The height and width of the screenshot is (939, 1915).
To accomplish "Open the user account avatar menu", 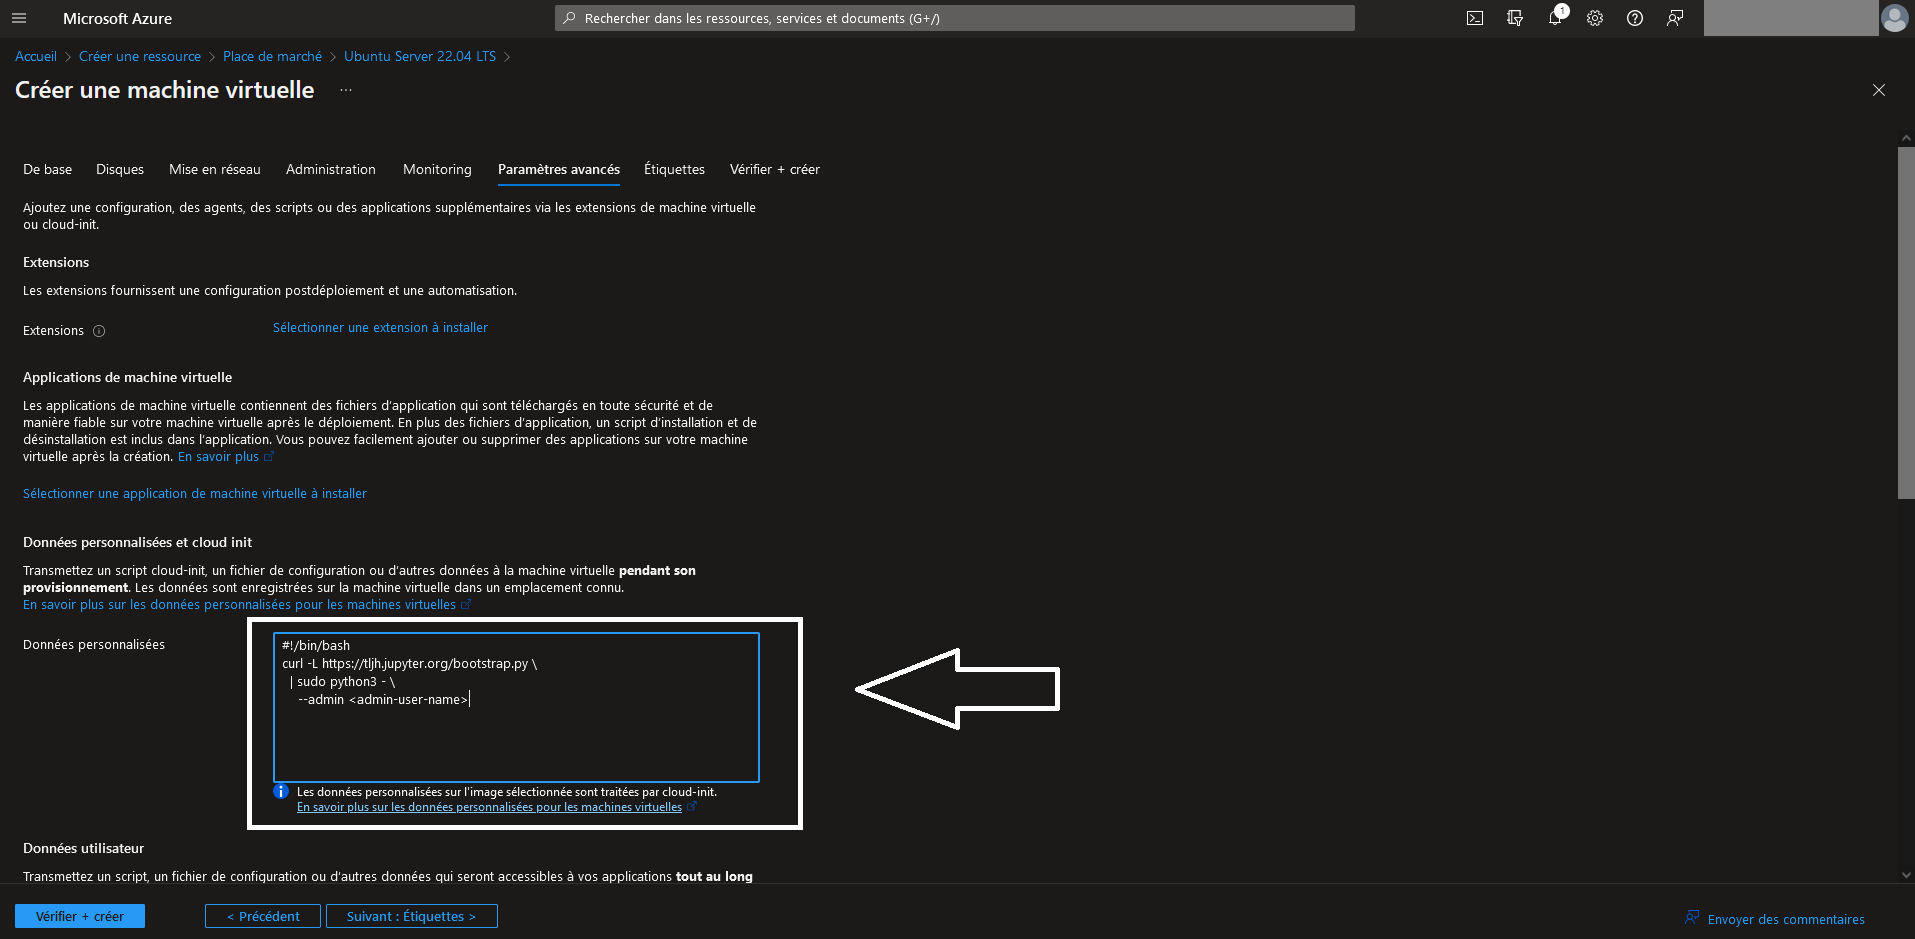I will (1895, 18).
